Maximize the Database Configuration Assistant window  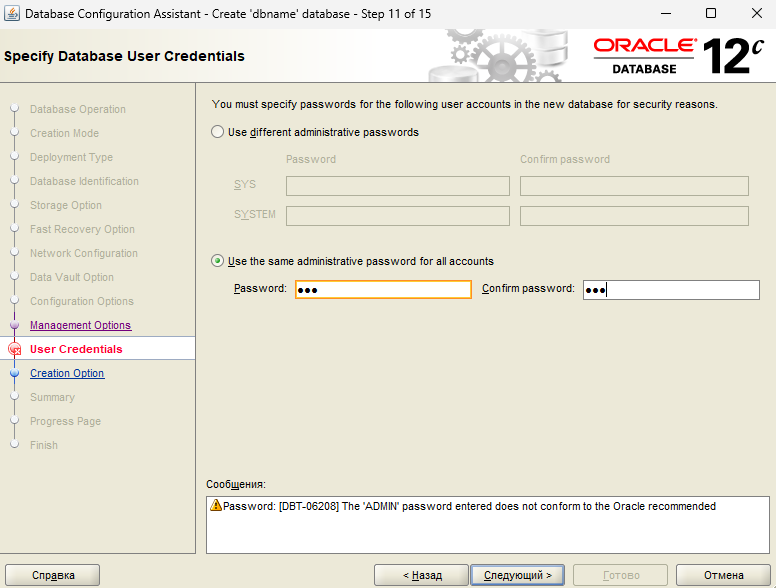tap(711, 13)
